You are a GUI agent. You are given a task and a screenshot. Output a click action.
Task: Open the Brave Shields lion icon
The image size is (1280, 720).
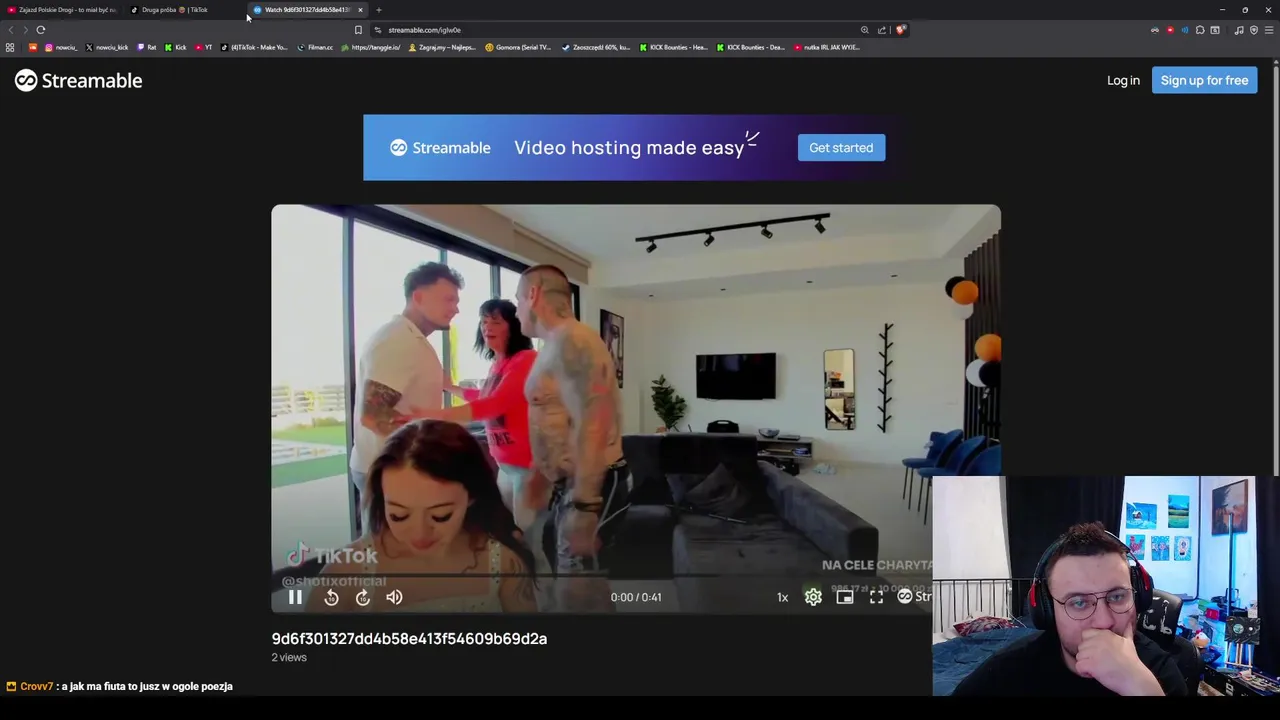click(x=900, y=30)
